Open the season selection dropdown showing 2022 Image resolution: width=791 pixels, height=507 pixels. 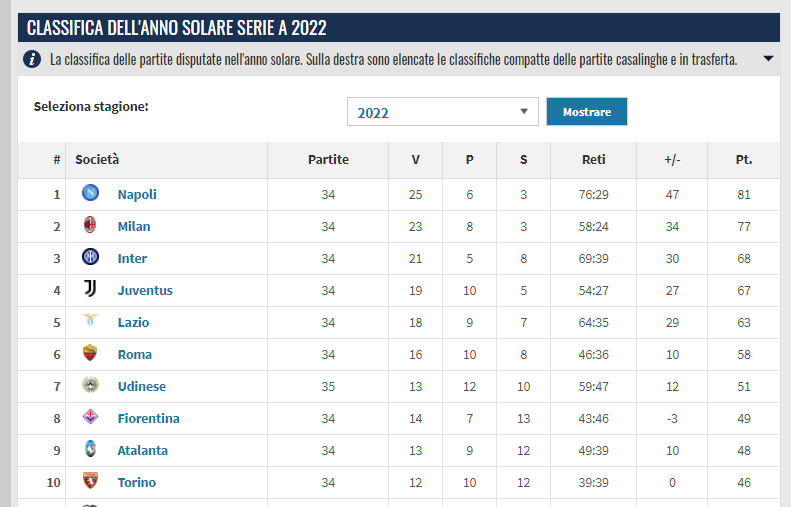click(x=442, y=112)
